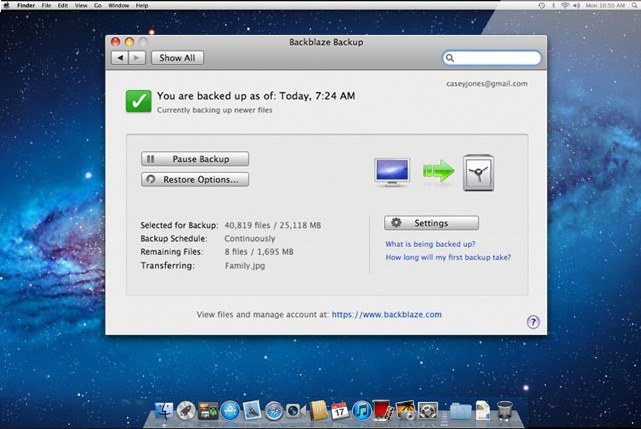This screenshot has width=641, height=429.
Task: Click the green backed-up checkmark icon
Action: coord(138,100)
